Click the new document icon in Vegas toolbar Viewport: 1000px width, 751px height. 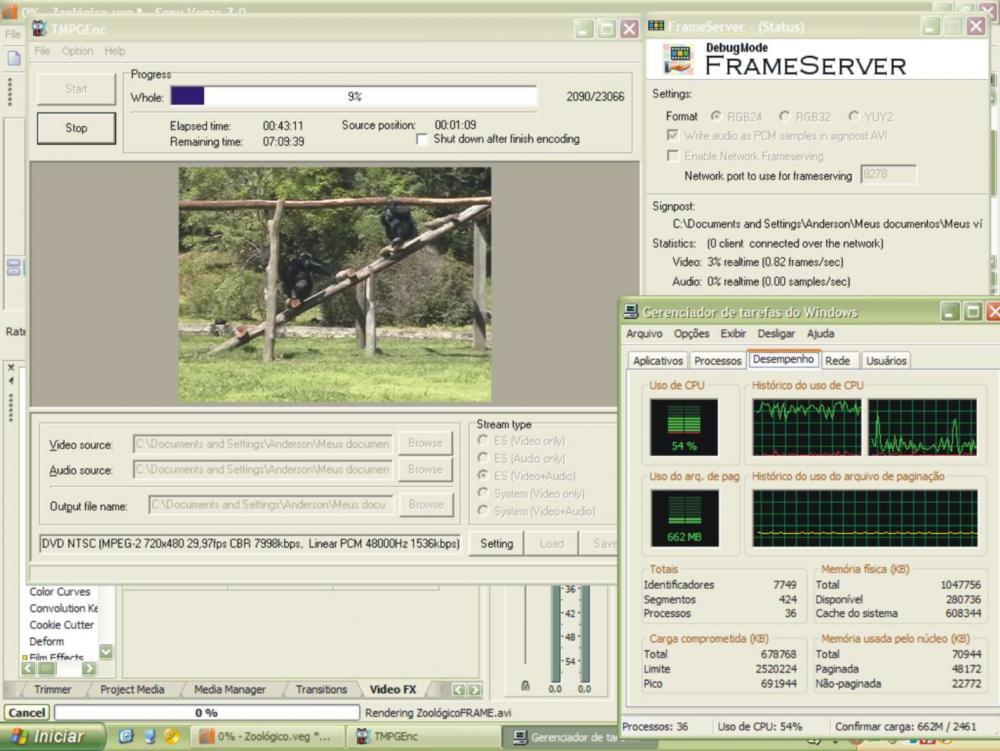14,58
